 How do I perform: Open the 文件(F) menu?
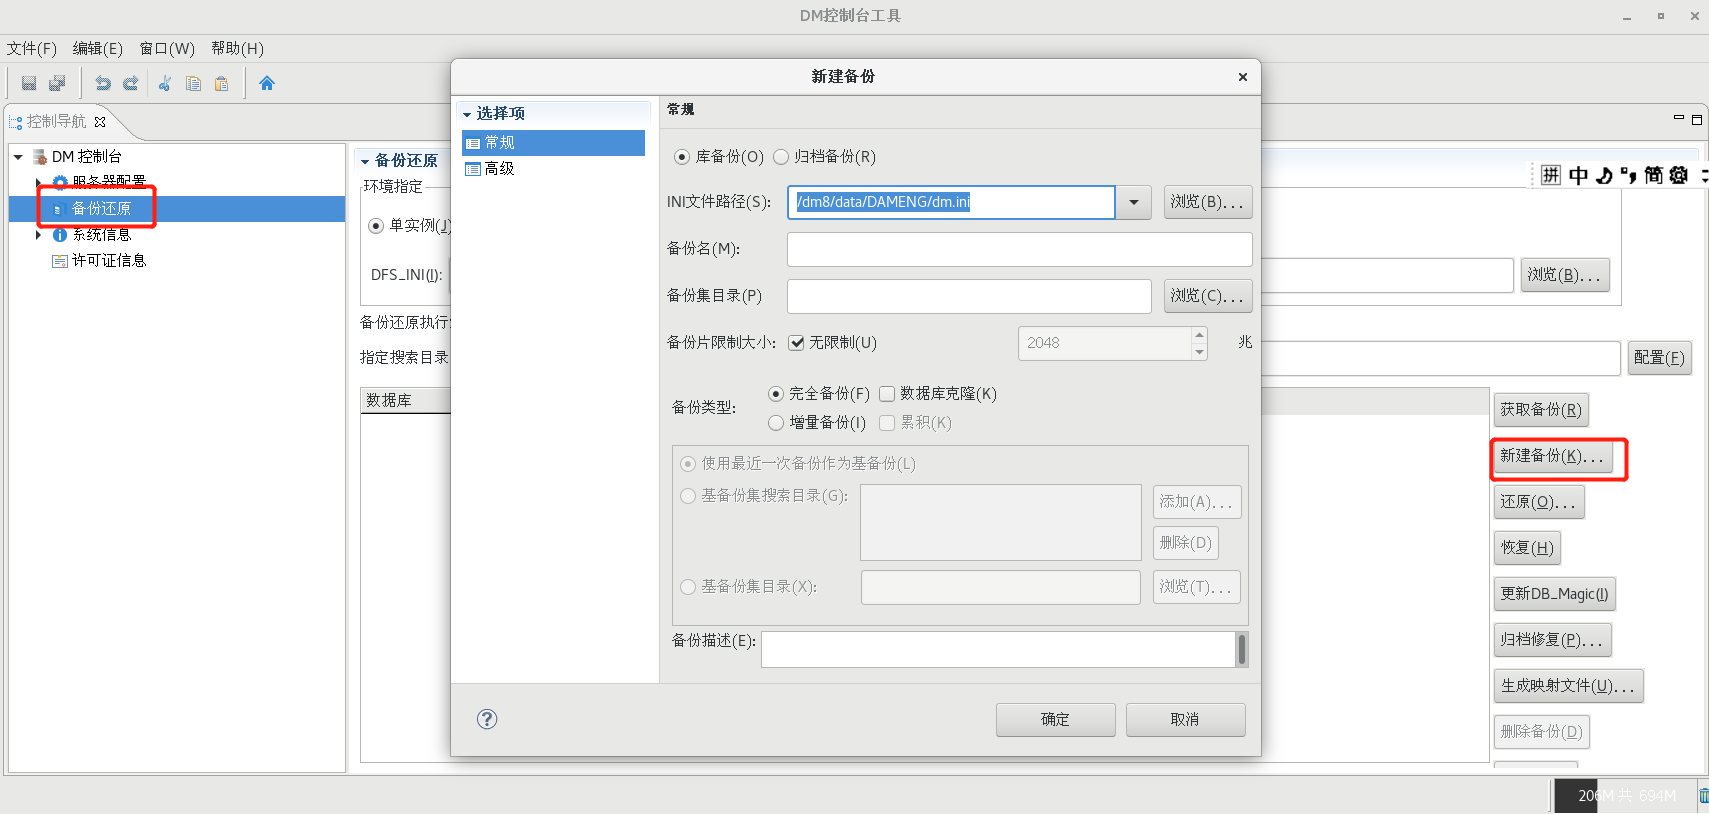pos(32,48)
